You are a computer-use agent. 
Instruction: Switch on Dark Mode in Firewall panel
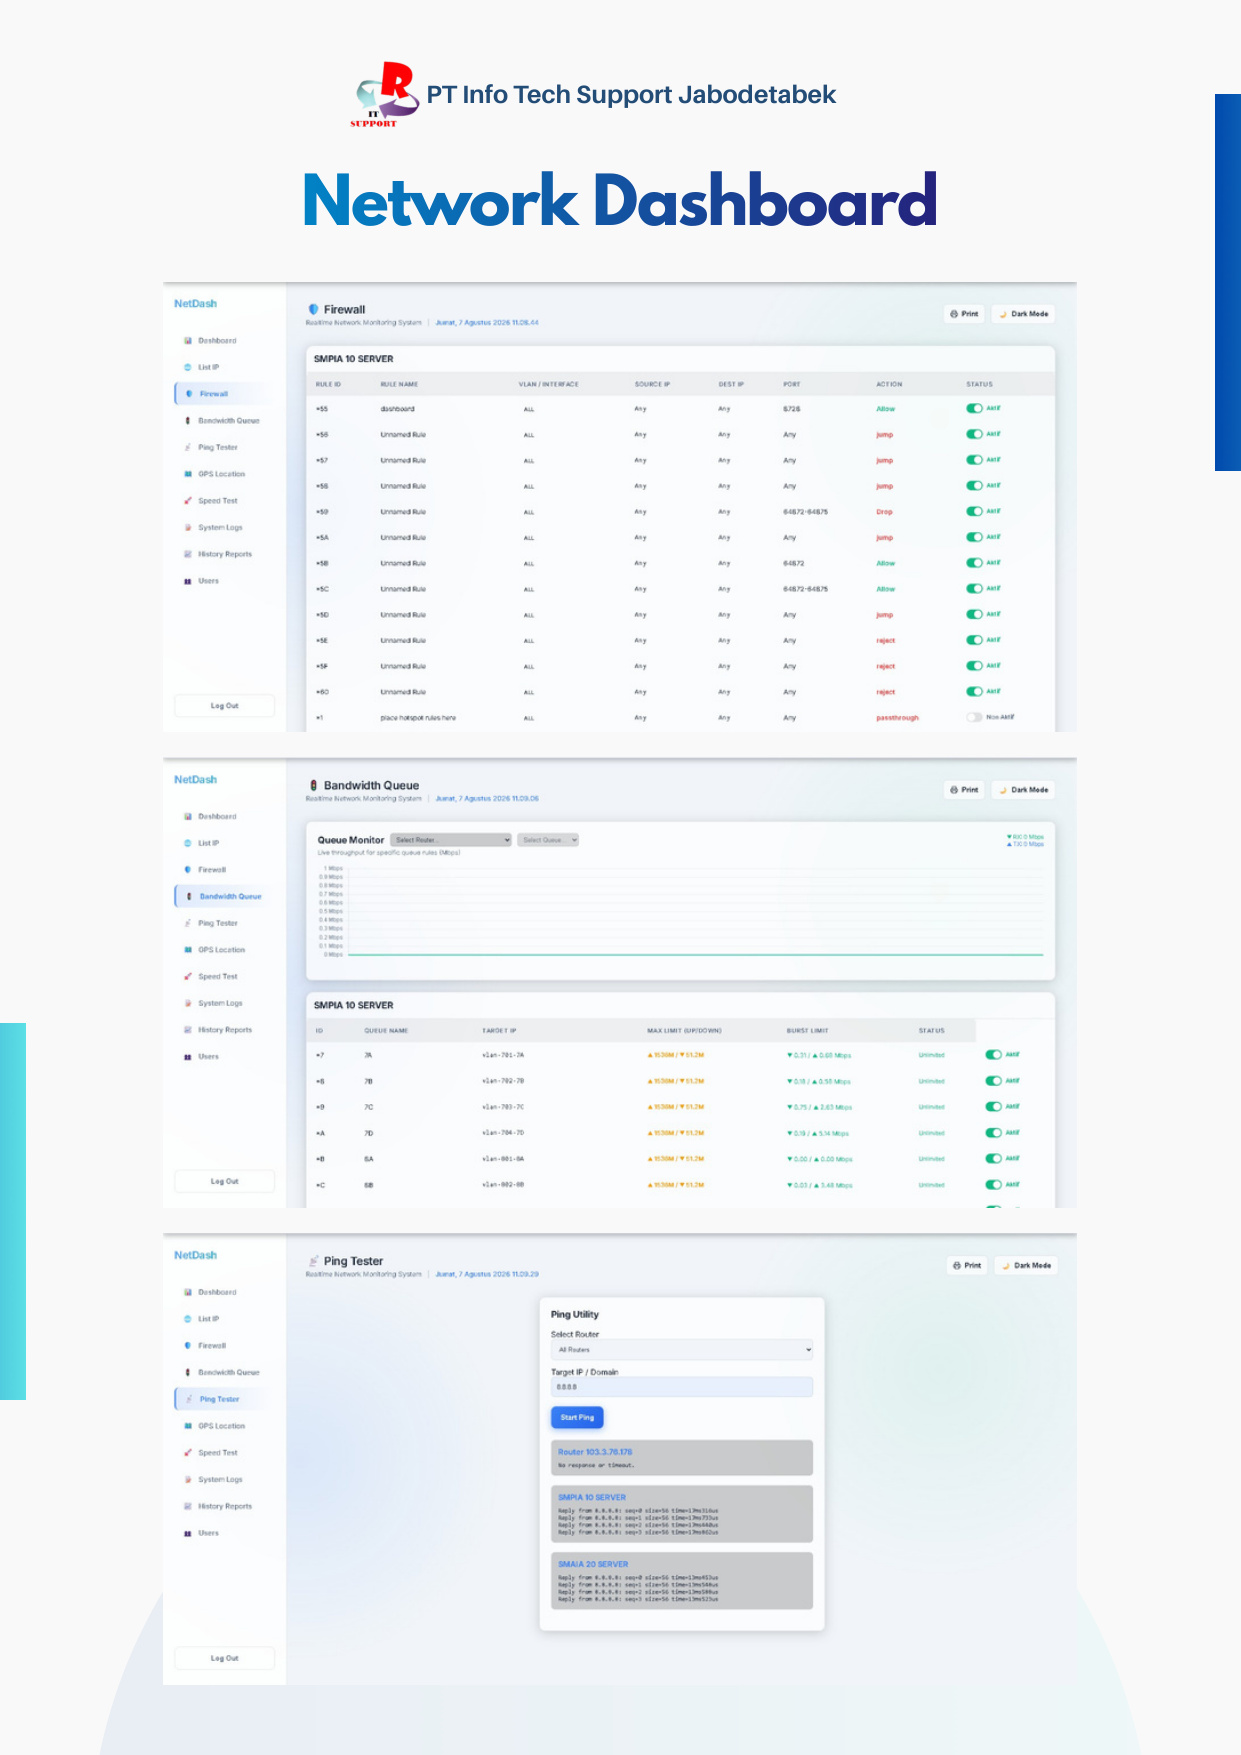(1023, 314)
